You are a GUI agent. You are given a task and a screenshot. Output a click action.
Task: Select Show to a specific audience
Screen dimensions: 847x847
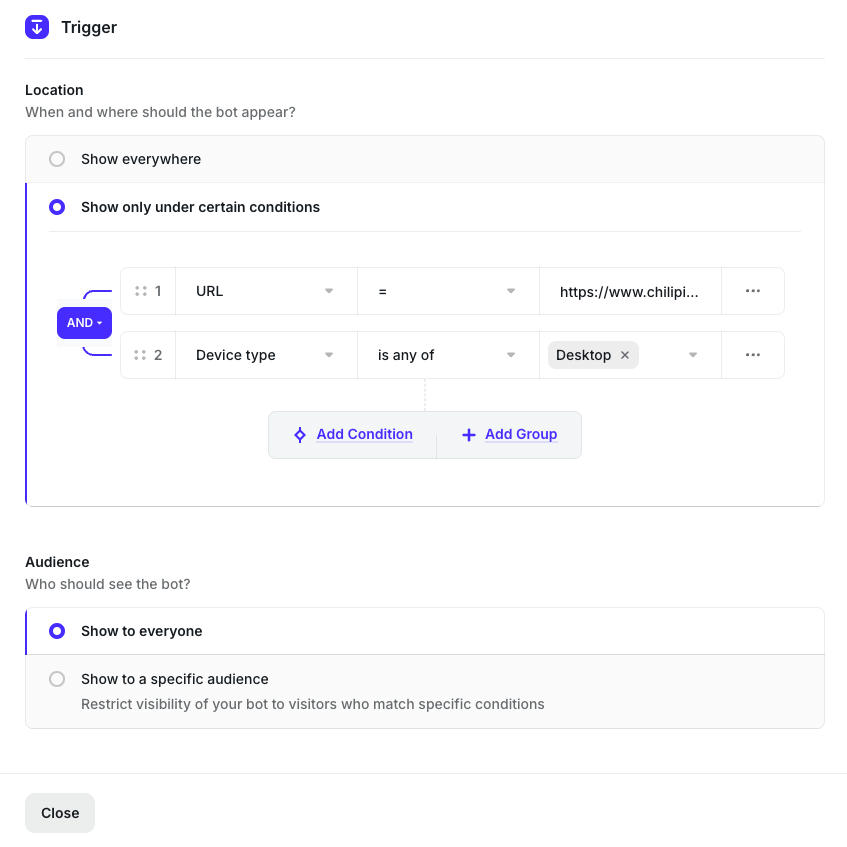pyautogui.click(x=57, y=679)
